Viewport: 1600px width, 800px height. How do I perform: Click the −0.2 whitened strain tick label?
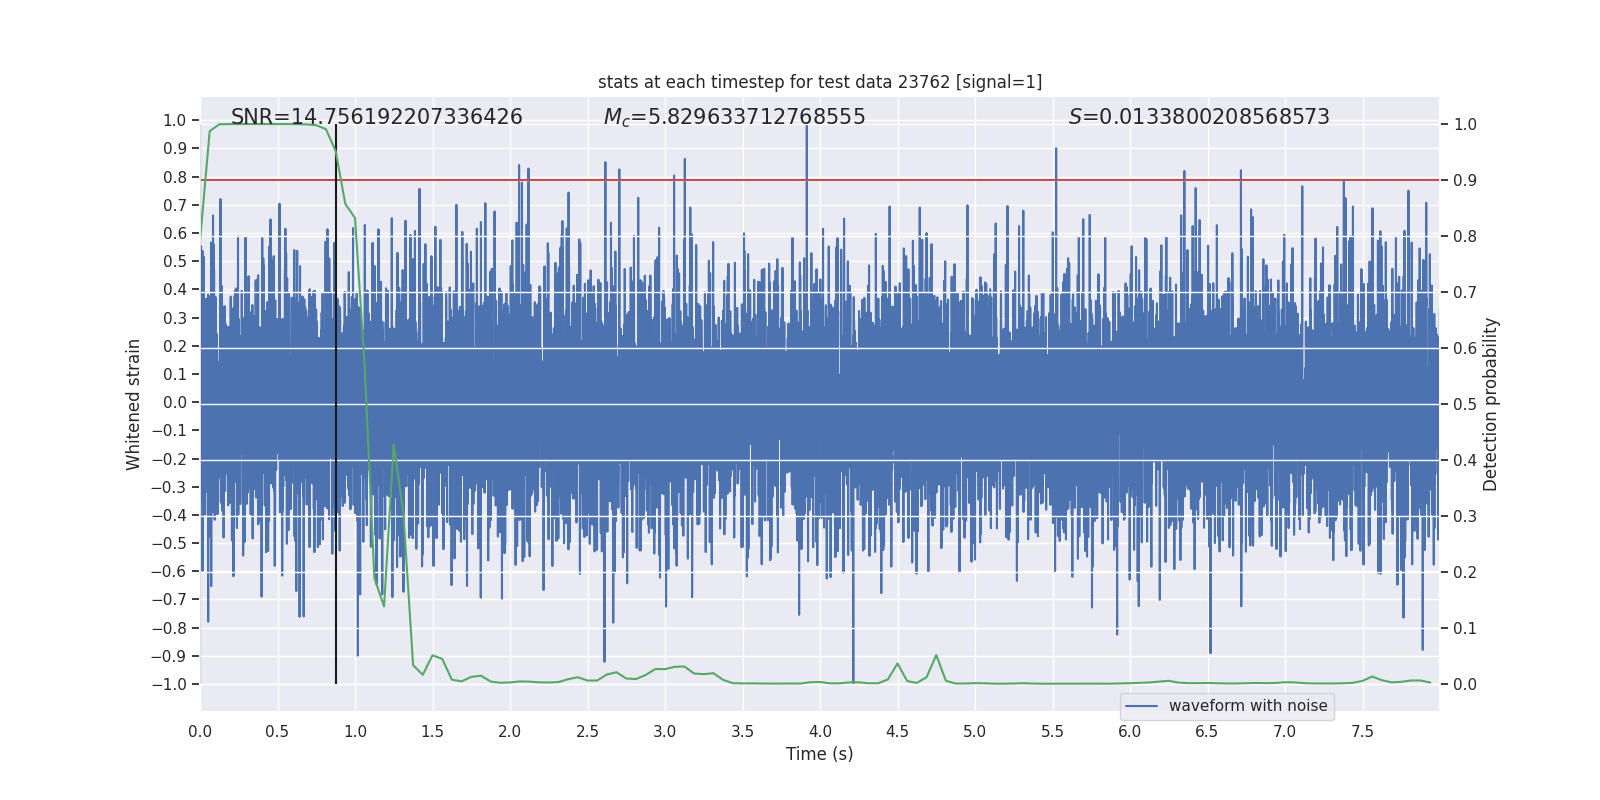pyautogui.click(x=169, y=459)
